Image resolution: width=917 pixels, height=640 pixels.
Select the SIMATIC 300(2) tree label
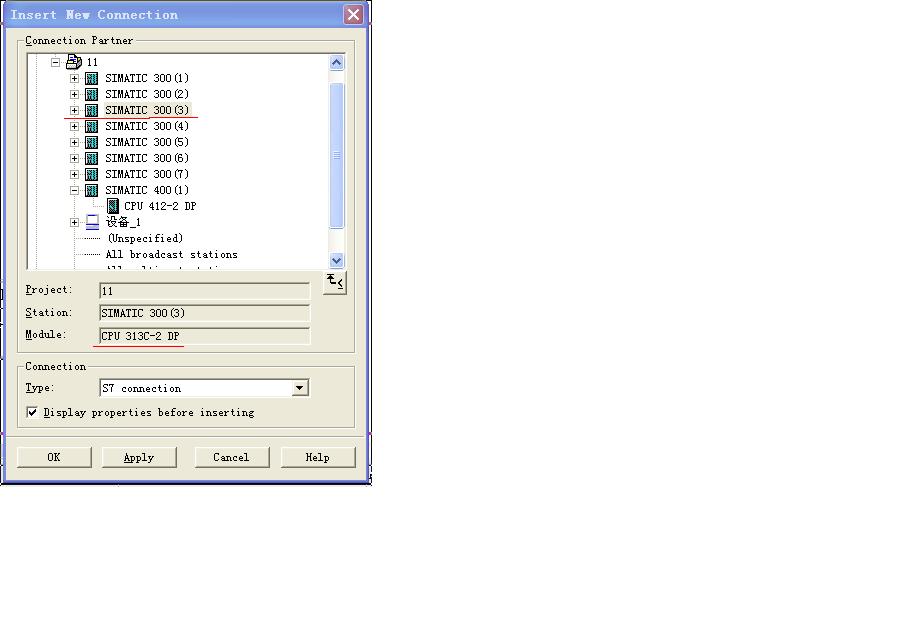coord(147,94)
